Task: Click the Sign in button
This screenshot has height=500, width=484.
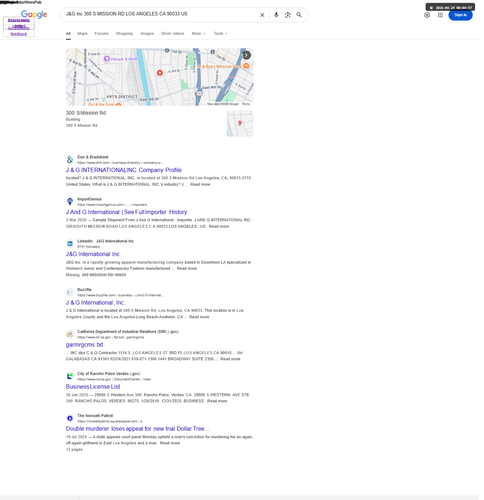Action: pos(460,15)
